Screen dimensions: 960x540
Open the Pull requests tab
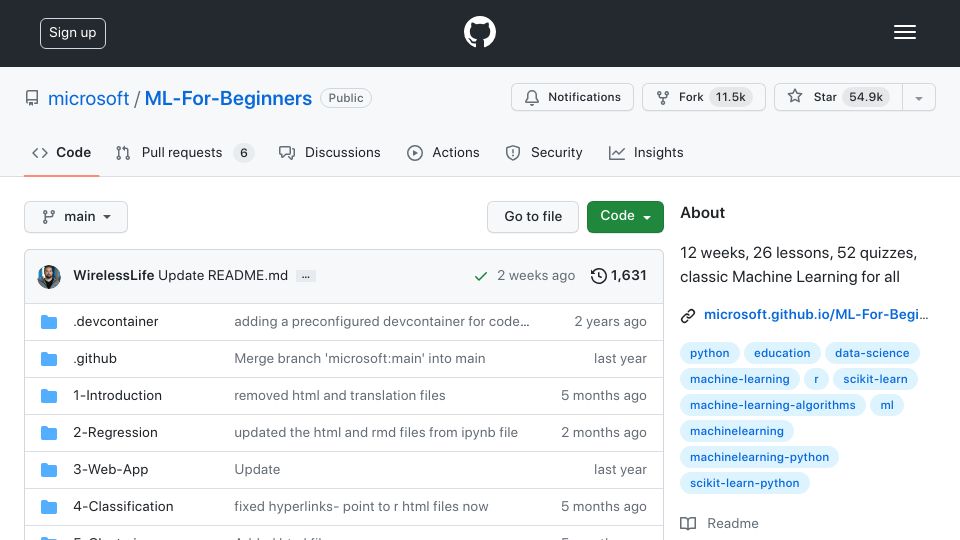[x=184, y=152]
